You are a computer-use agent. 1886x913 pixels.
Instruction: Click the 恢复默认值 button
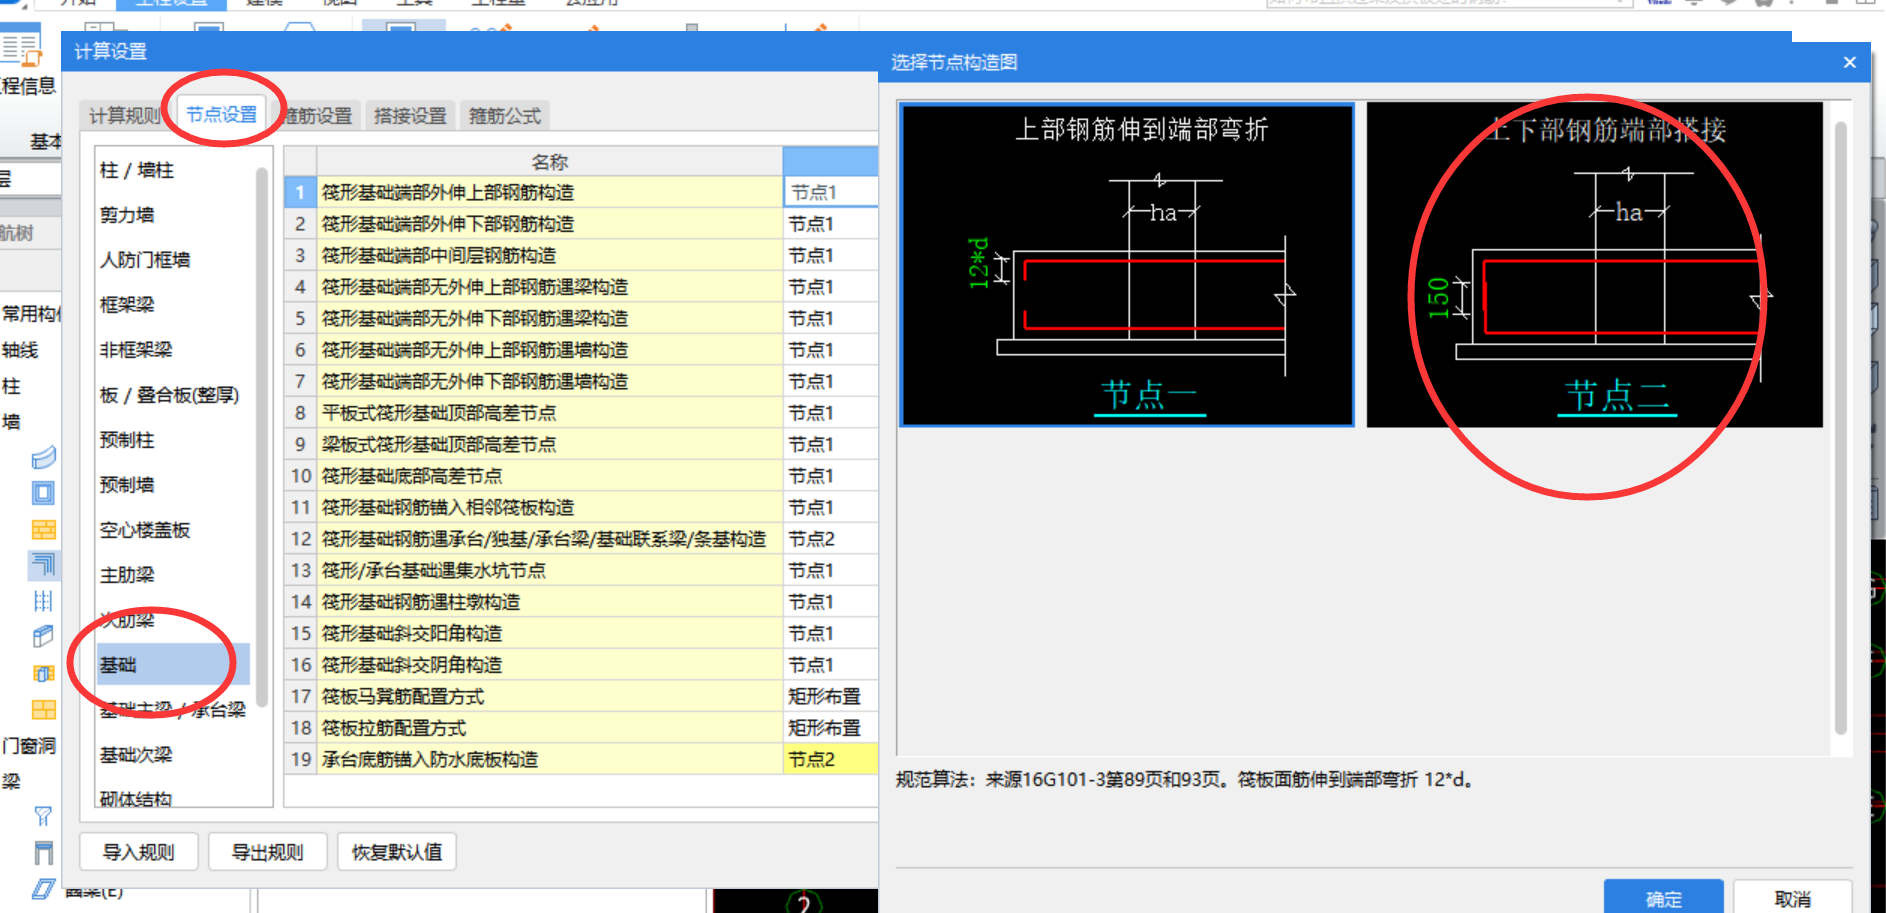(x=397, y=852)
